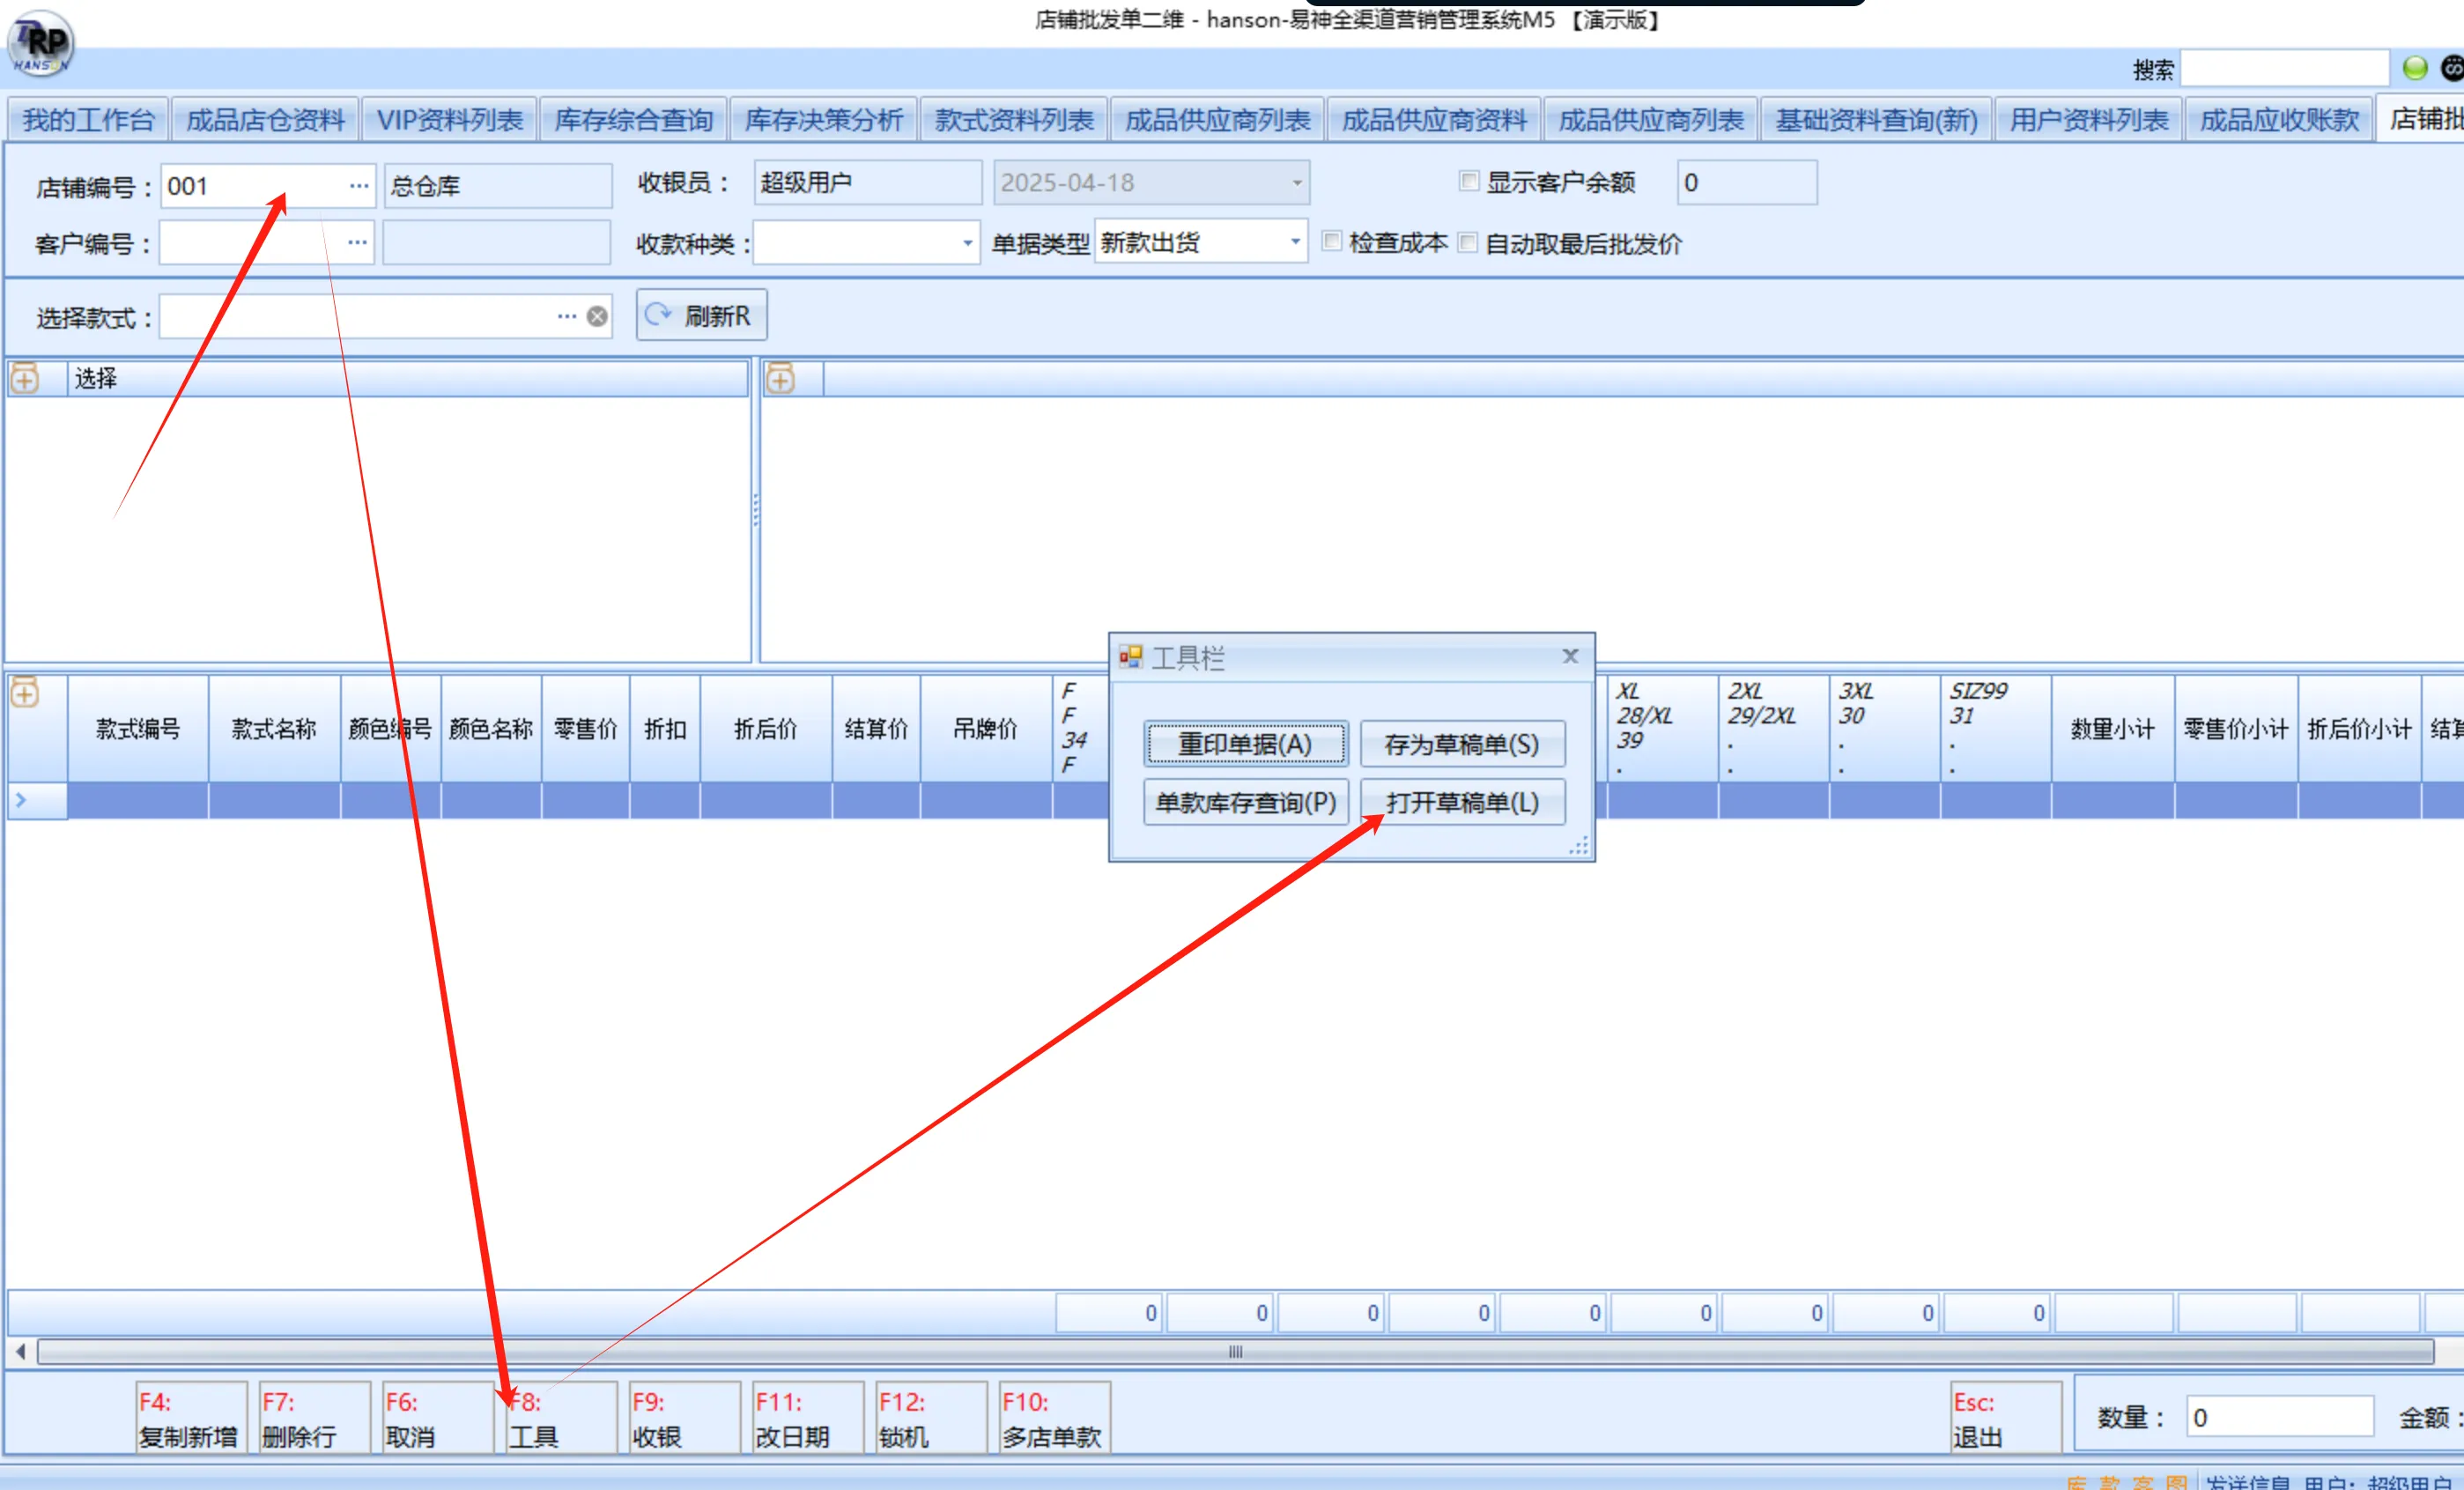The width and height of the screenshot is (2464, 1490).
Task: Click the orange table icon above the right panel
Action: point(780,378)
